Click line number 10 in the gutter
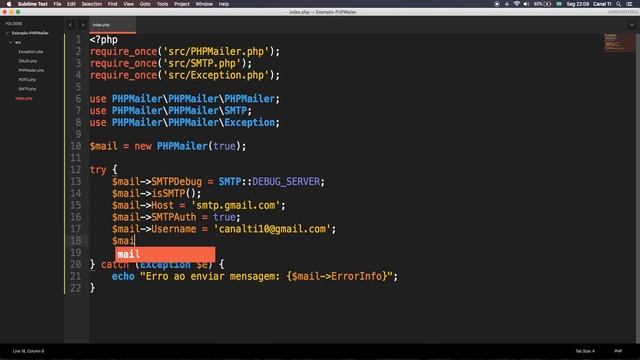Image resolution: width=640 pixels, height=360 pixels. tap(76, 146)
